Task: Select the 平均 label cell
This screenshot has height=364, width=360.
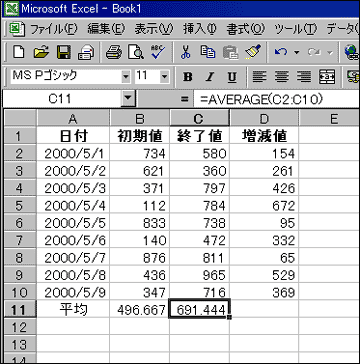Action: coord(73,310)
